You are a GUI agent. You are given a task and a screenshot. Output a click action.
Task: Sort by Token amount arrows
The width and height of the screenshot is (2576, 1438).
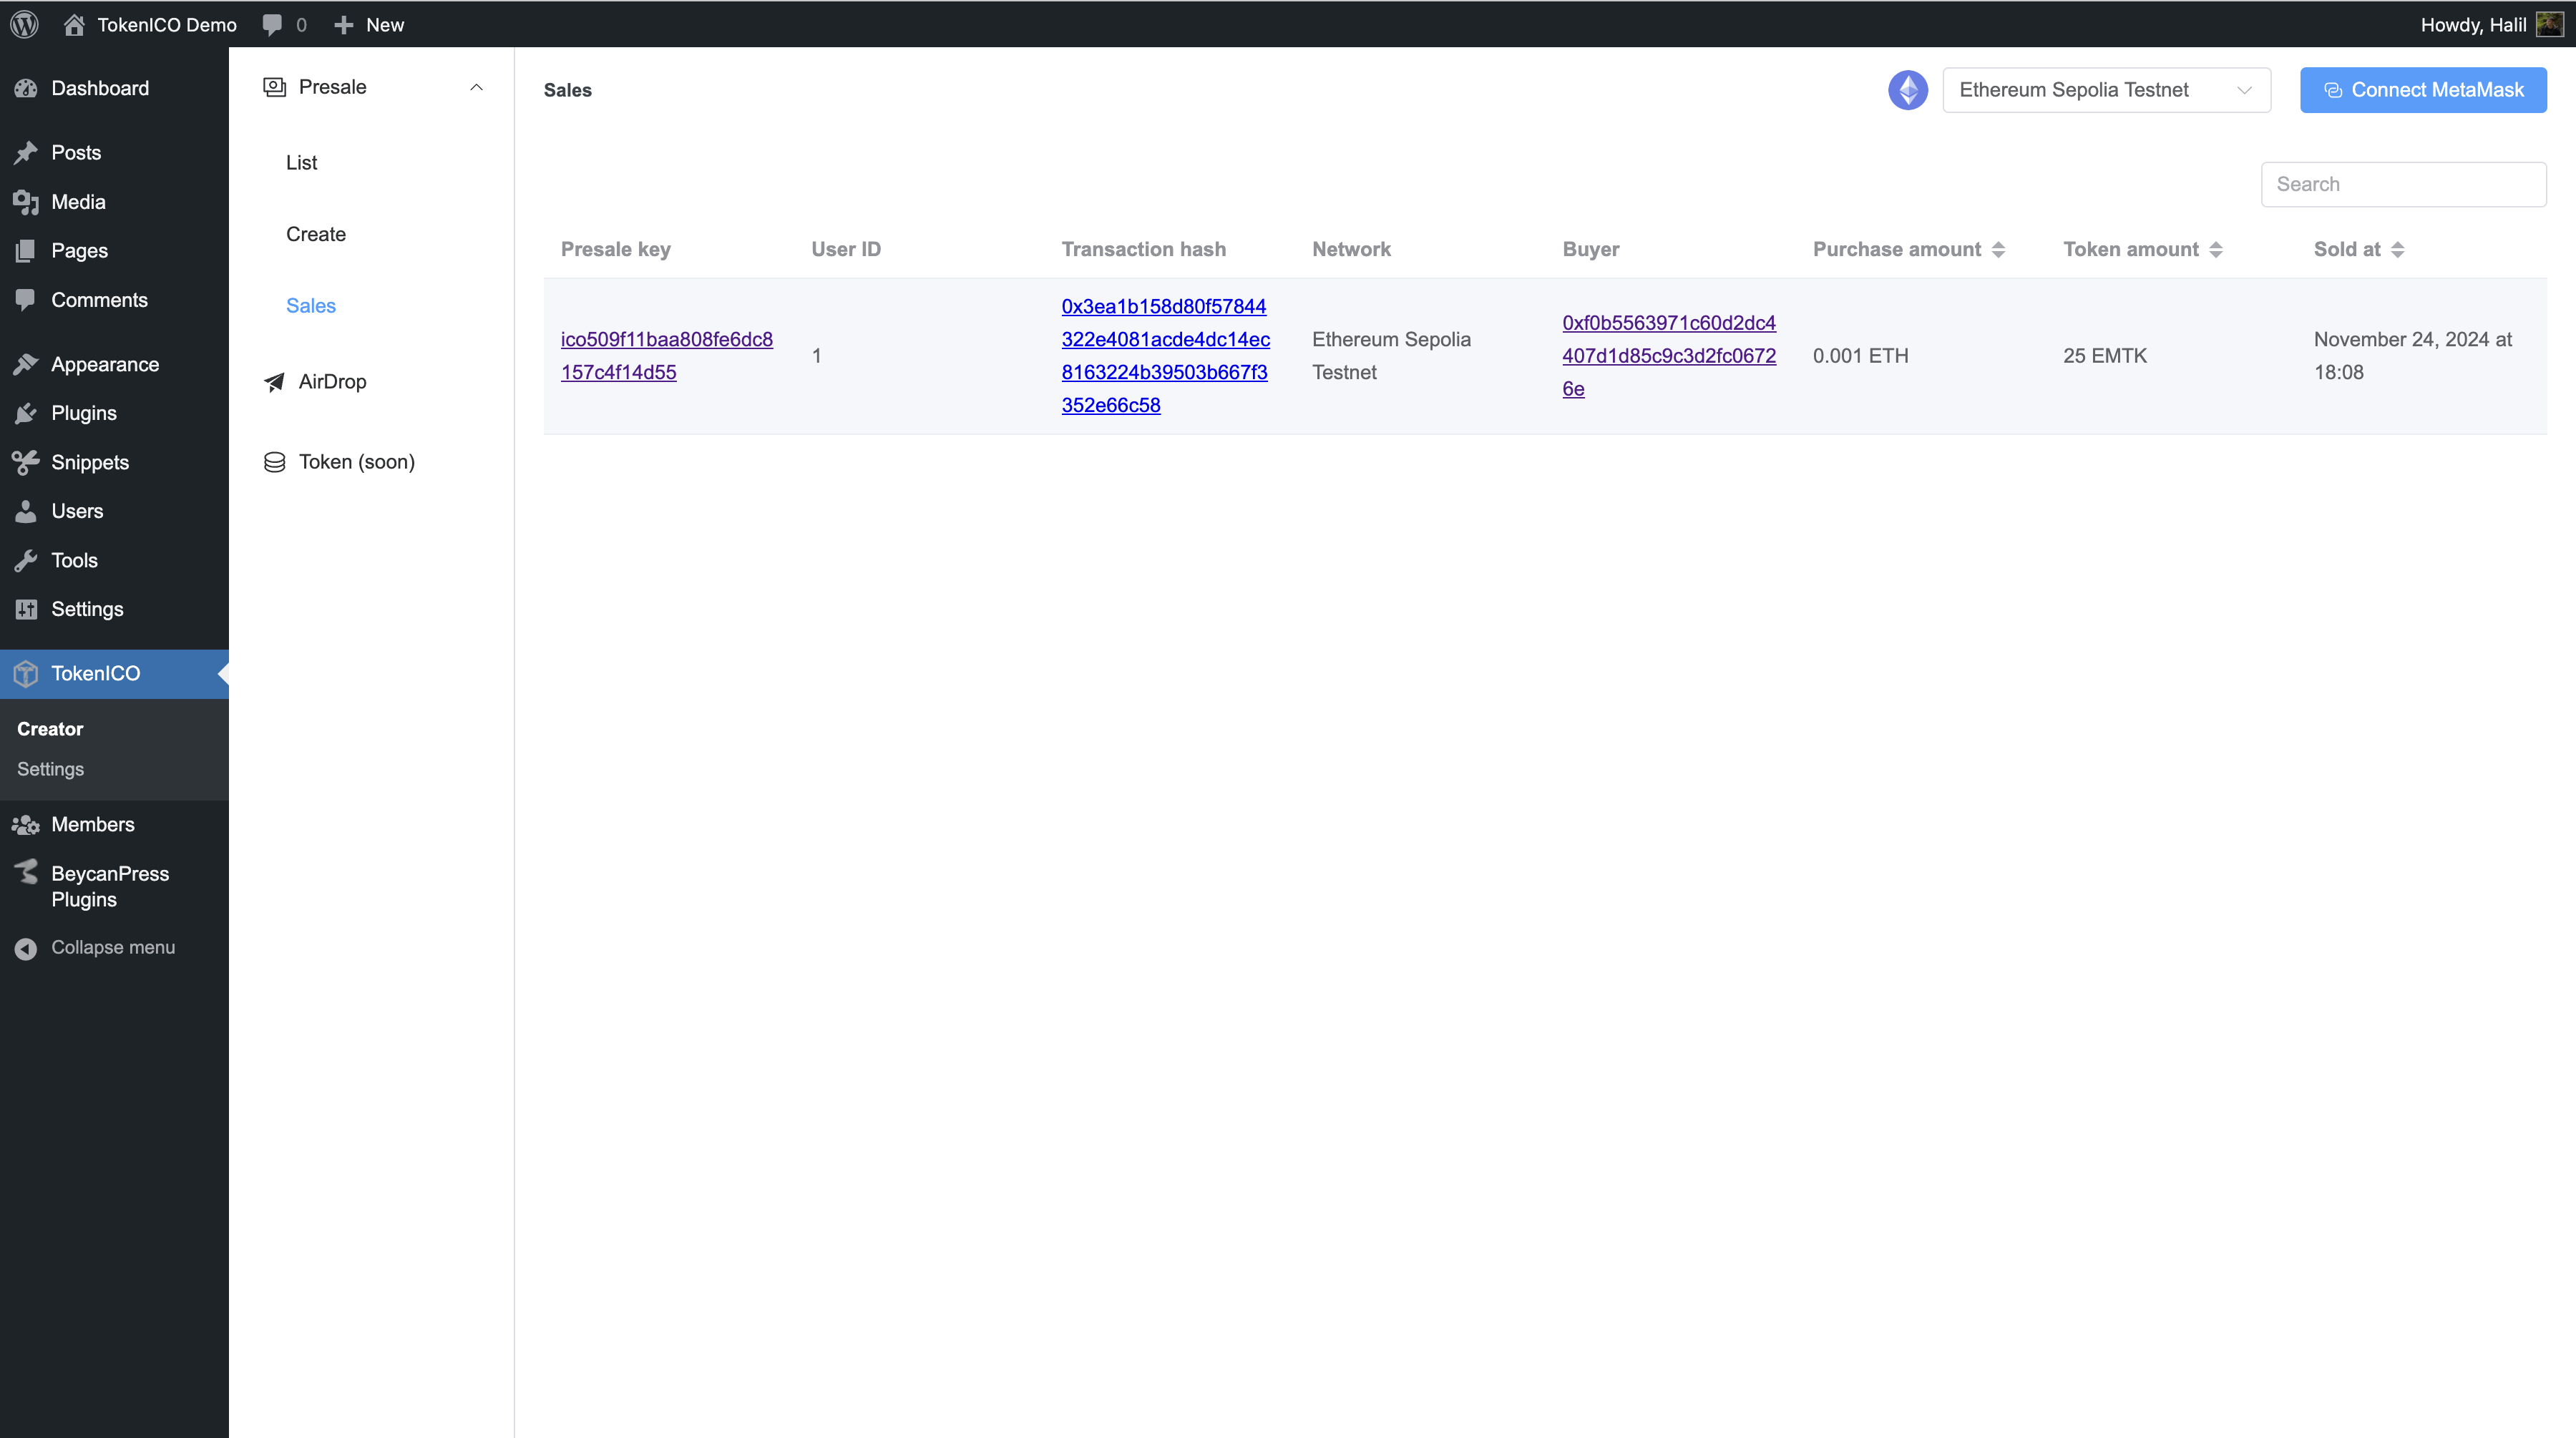click(2216, 250)
